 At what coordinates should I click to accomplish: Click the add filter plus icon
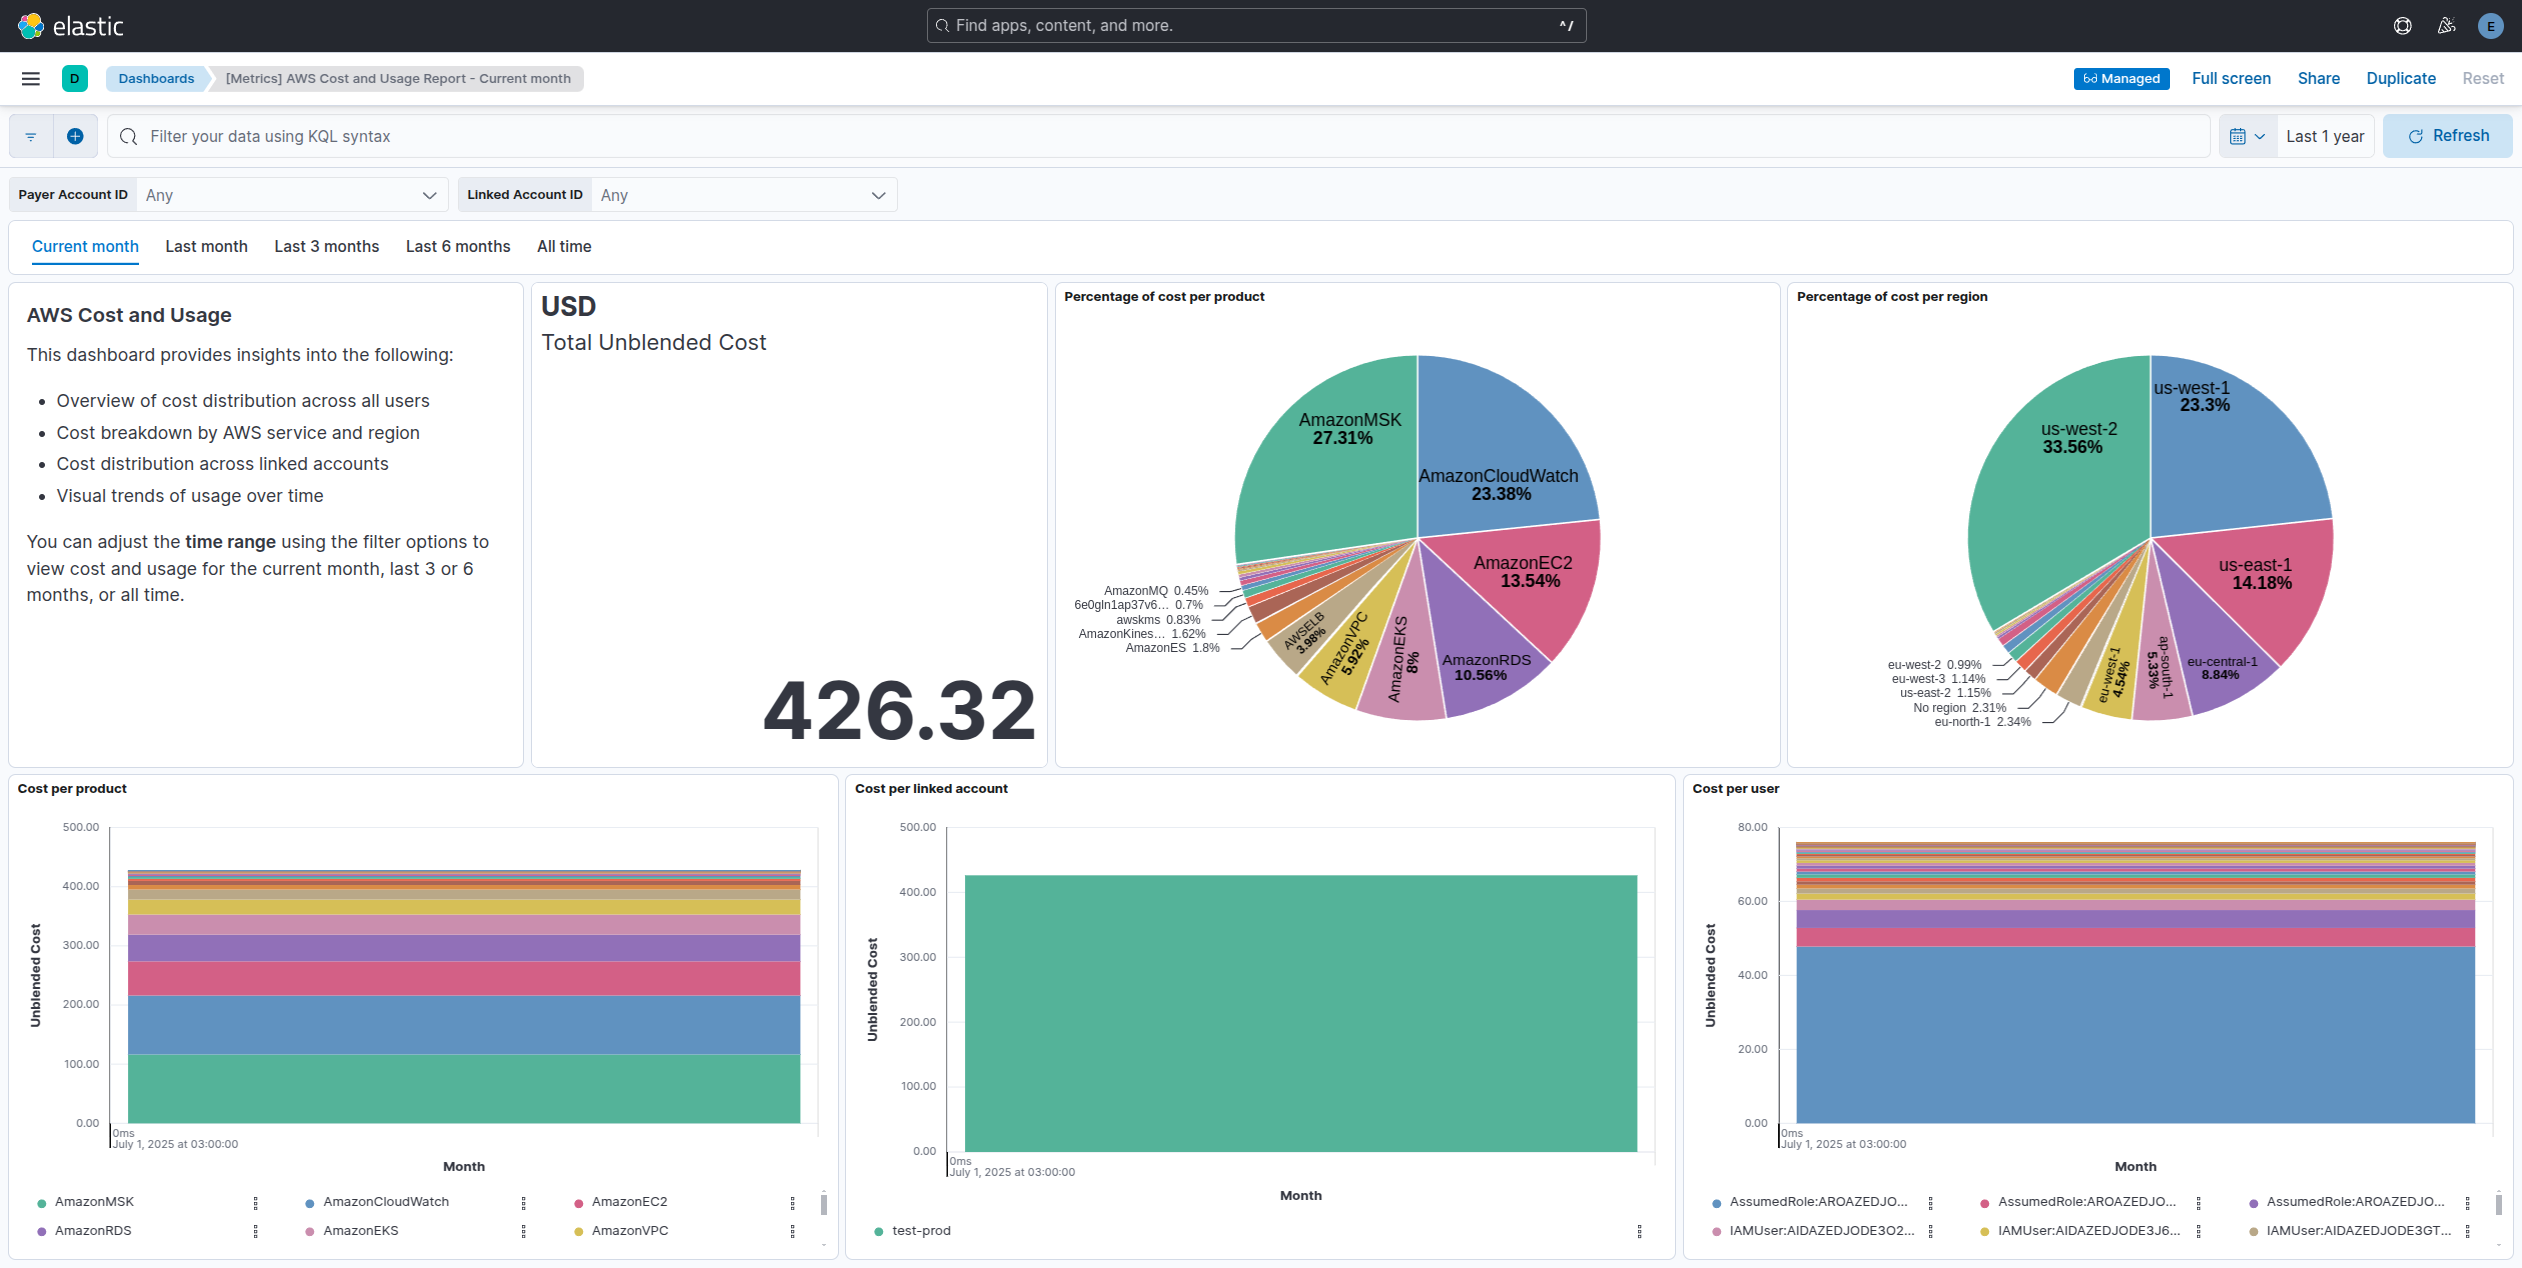[x=75, y=136]
